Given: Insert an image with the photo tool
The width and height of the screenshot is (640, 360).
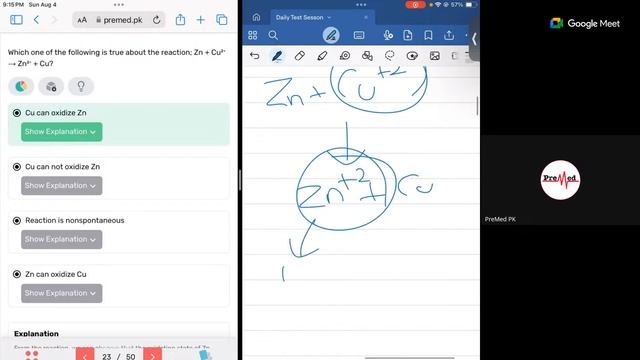Looking at the screenshot, I should pyautogui.click(x=435, y=56).
